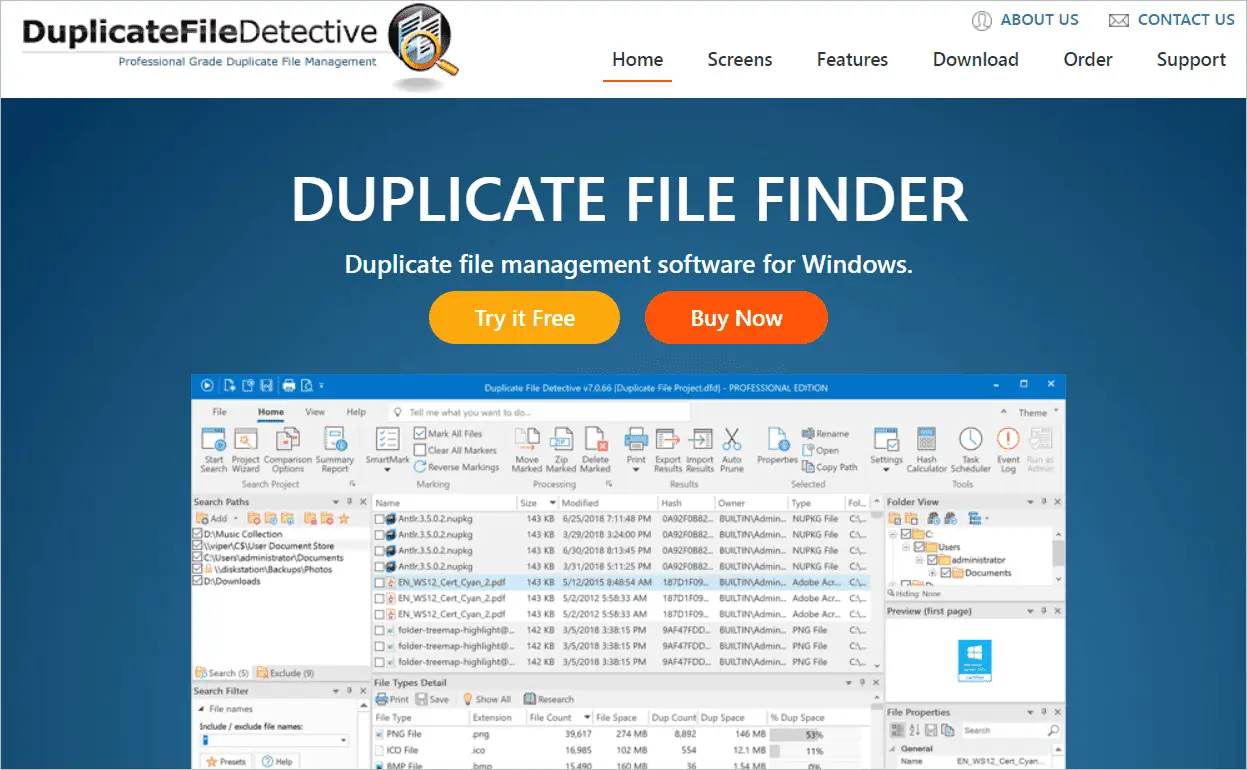1247x770 pixels.
Task: Uncheck the D:\Music Collection search path
Action: coord(197,534)
